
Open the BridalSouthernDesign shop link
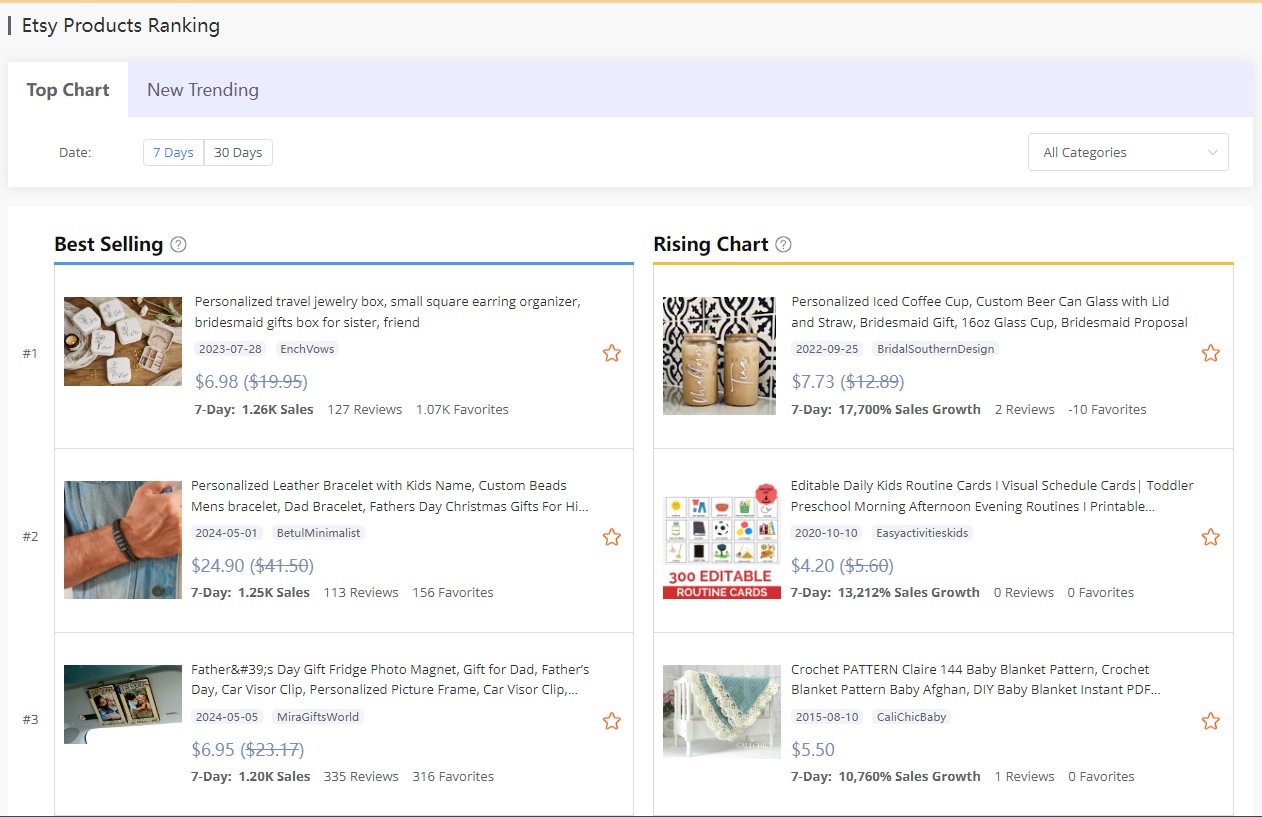click(x=935, y=348)
